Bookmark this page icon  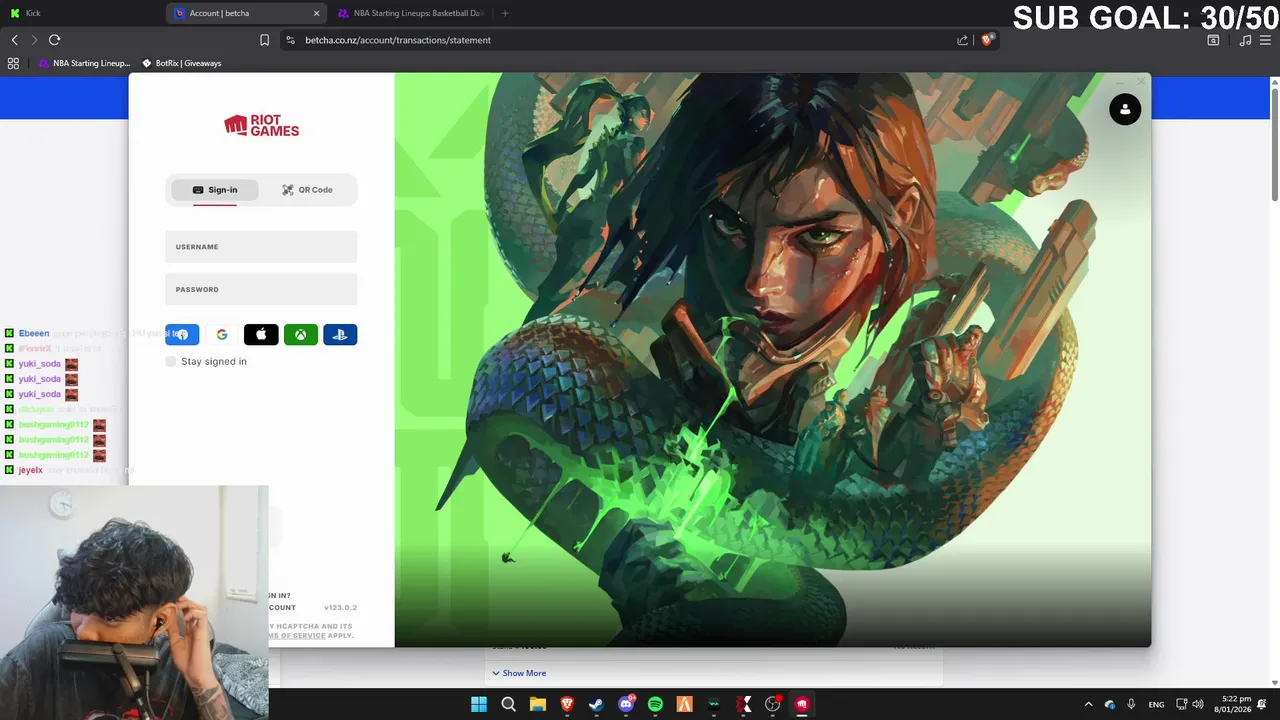[264, 40]
